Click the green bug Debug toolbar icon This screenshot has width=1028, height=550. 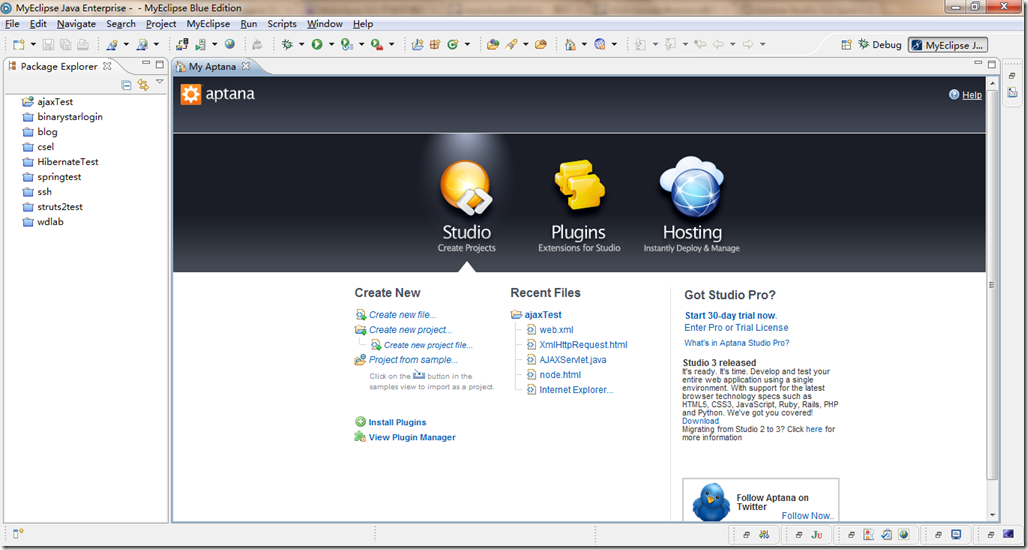(x=287, y=45)
